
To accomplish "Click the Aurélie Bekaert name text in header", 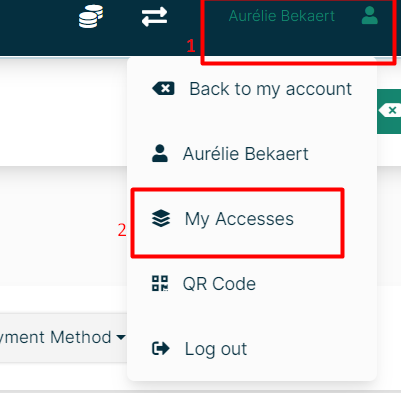I will point(282,16).
